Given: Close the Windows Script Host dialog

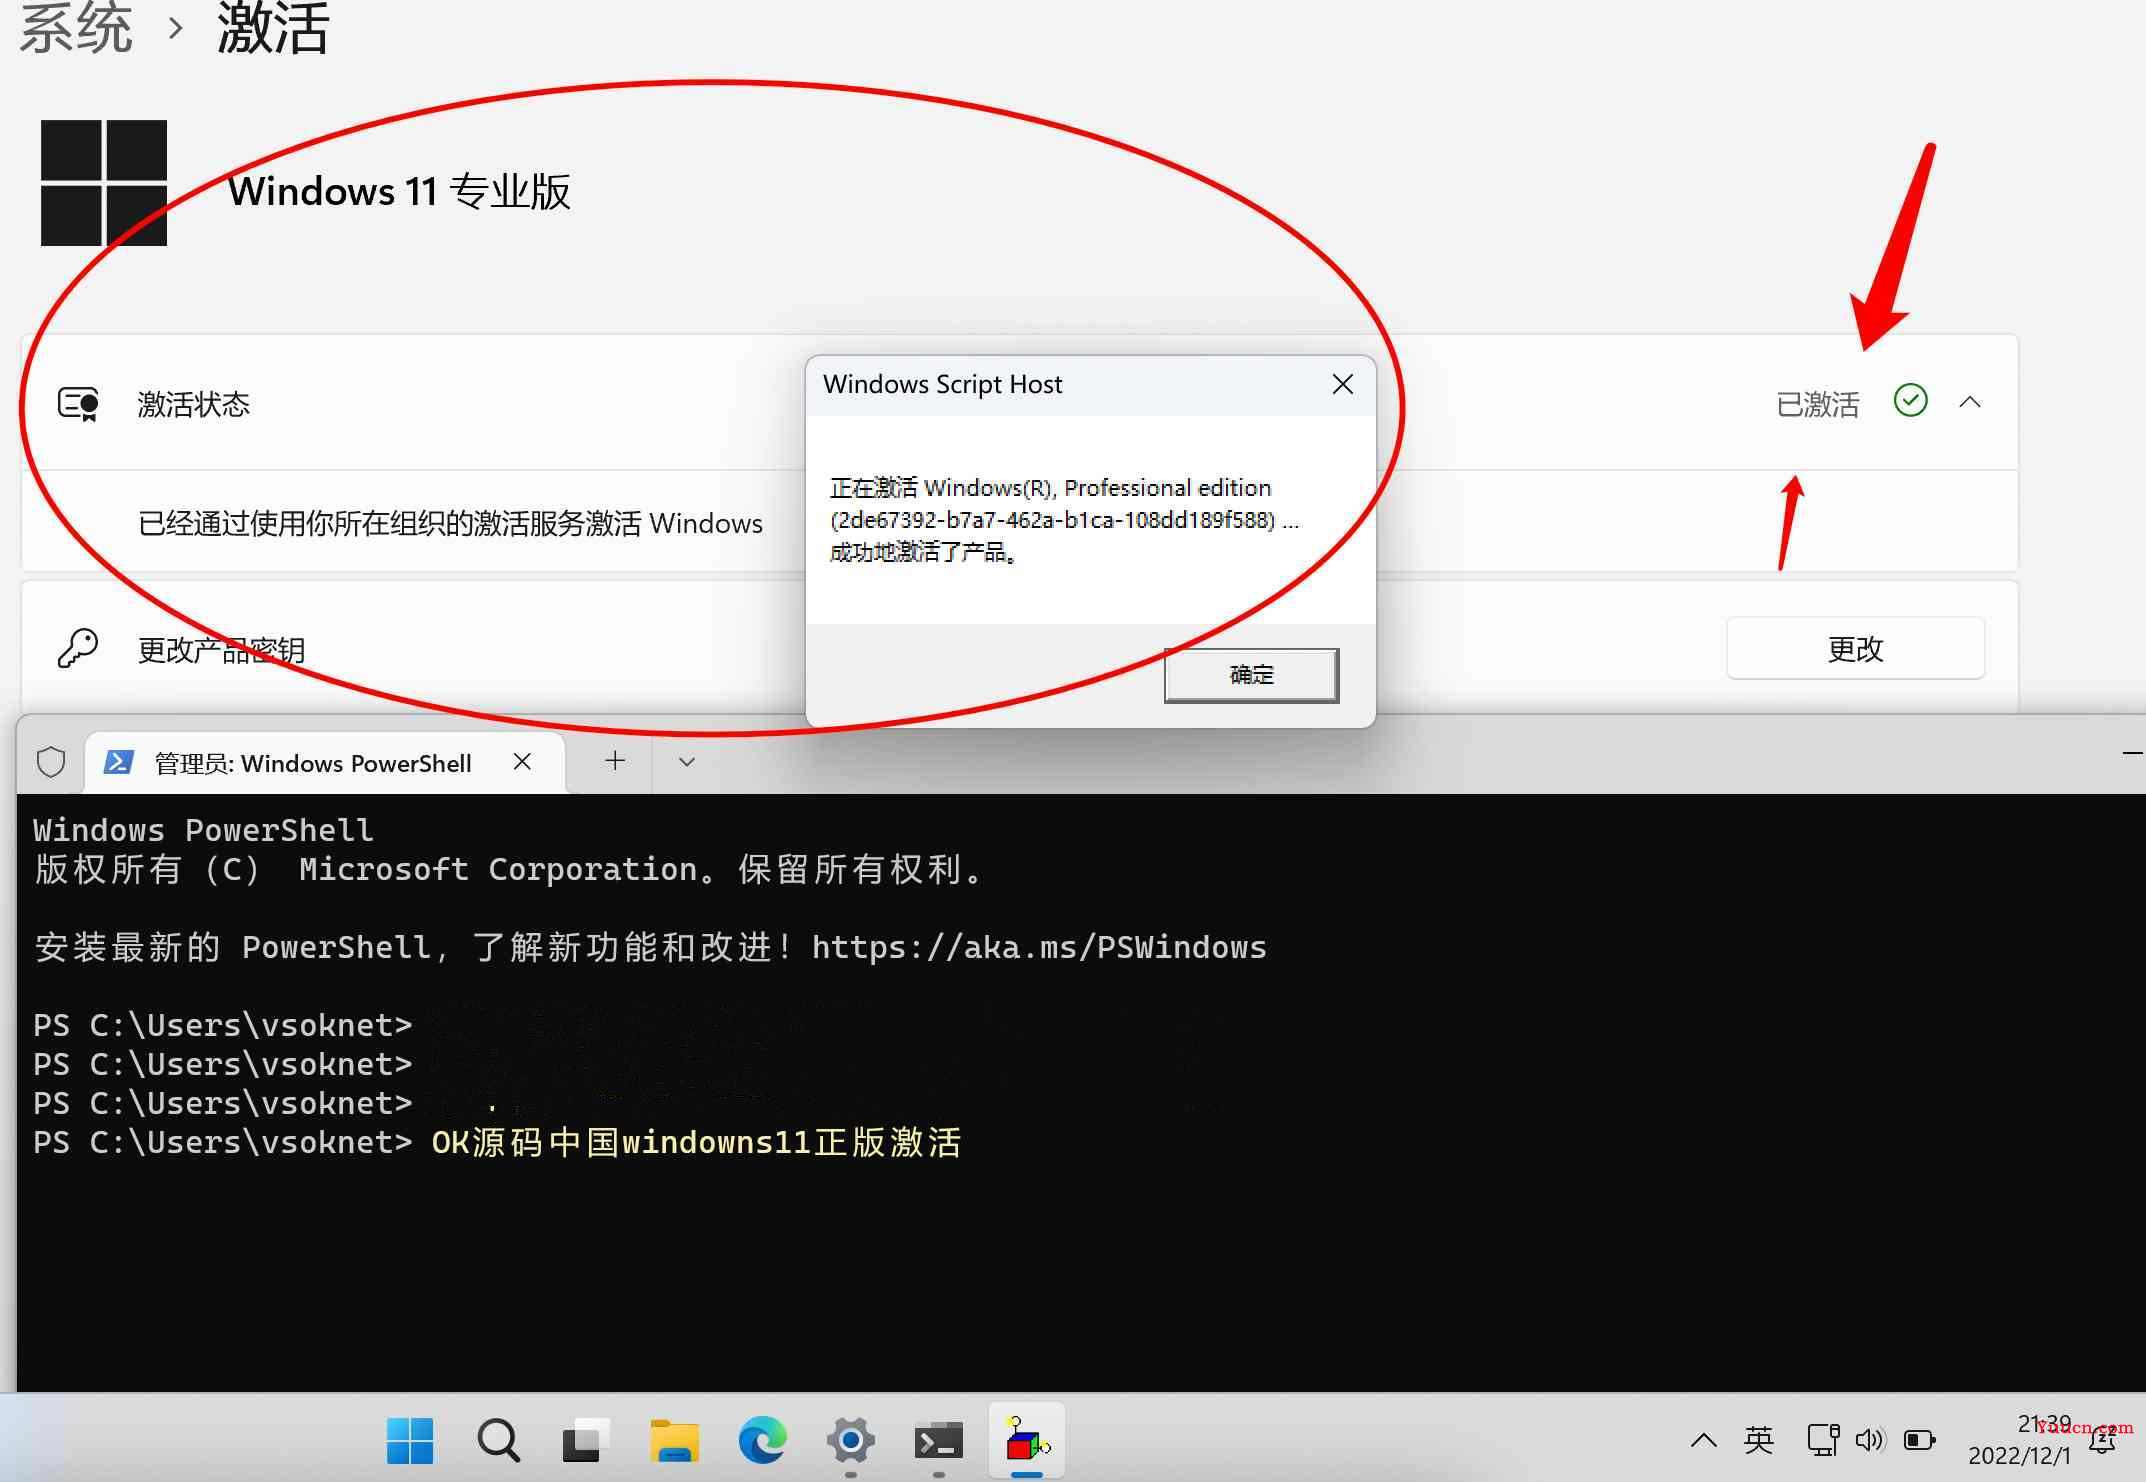Looking at the screenshot, I should pos(1343,384).
